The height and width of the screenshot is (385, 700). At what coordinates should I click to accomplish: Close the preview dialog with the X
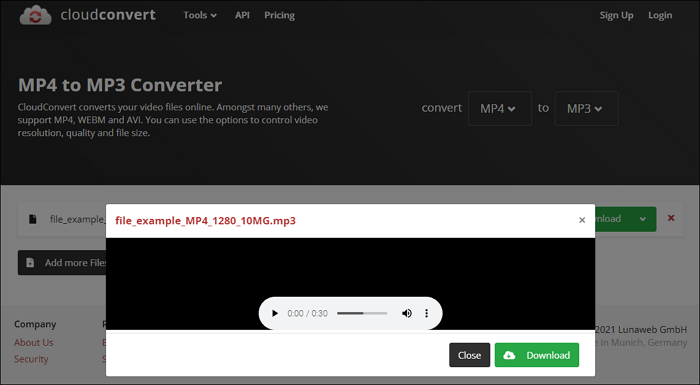point(582,220)
